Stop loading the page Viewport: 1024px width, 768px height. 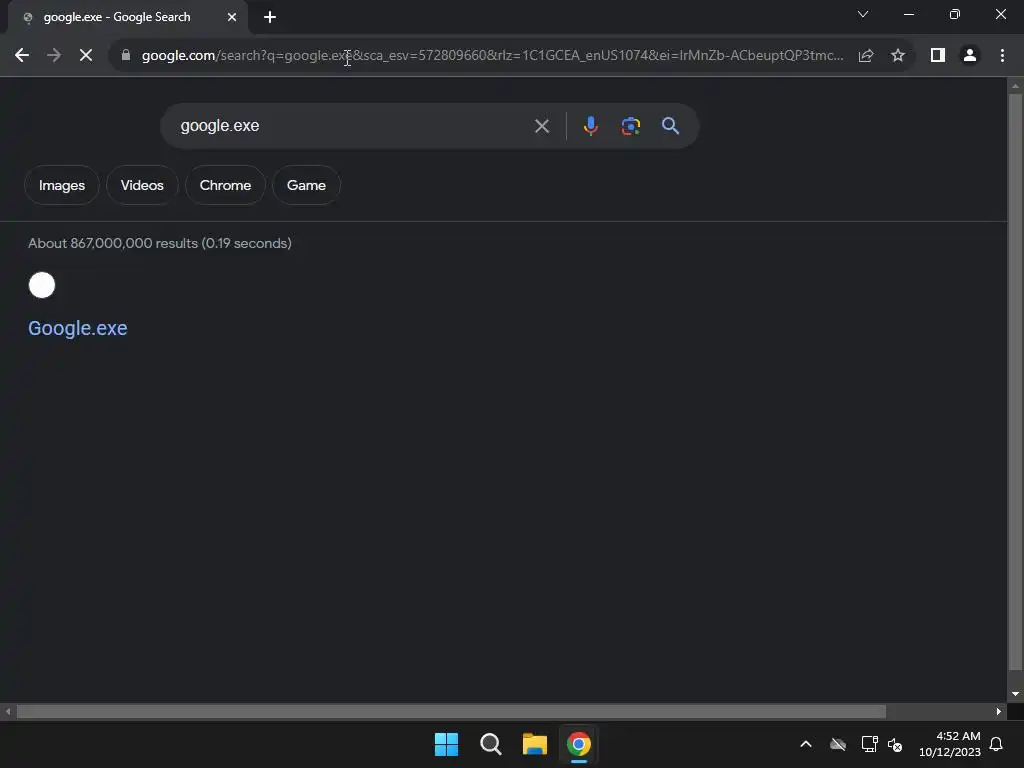coord(86,56)
